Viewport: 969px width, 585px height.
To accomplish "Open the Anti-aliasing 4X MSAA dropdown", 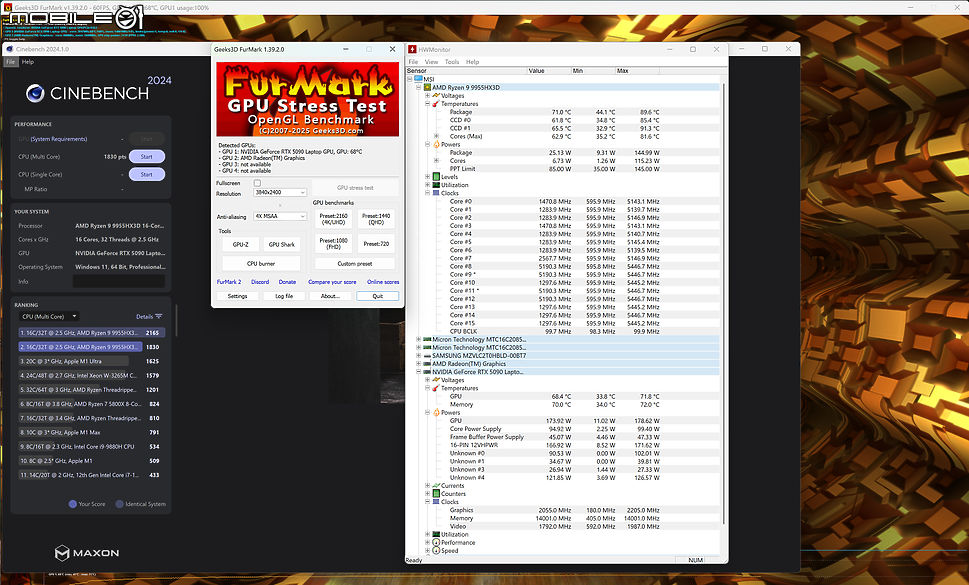I will 280,216.
